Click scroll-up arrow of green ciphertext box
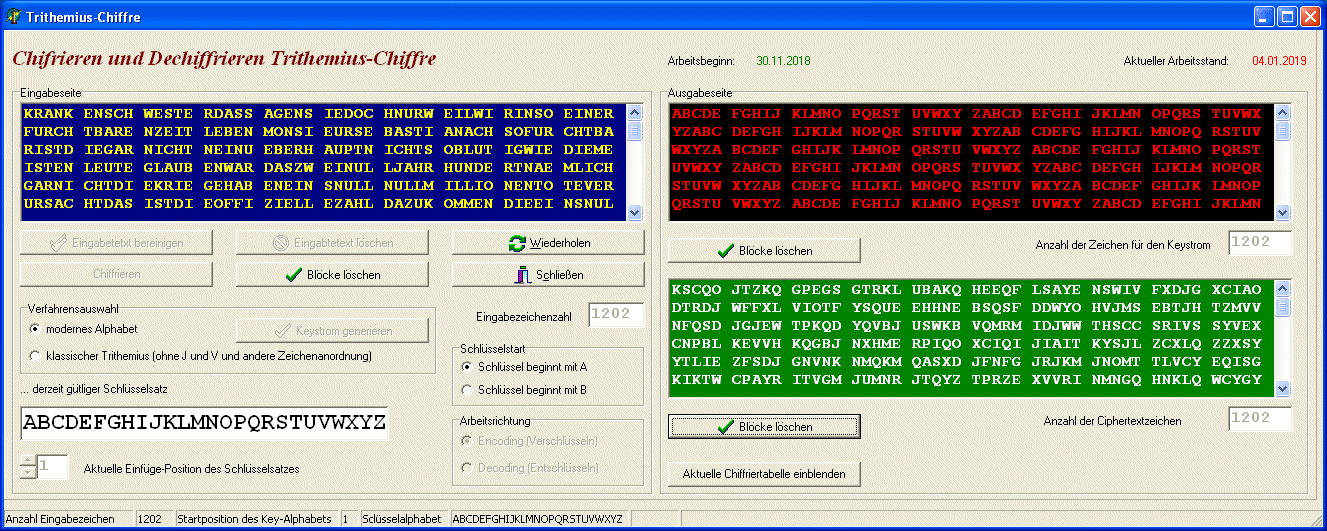This screenshot has width=1327, height=531. (1283, 289)
